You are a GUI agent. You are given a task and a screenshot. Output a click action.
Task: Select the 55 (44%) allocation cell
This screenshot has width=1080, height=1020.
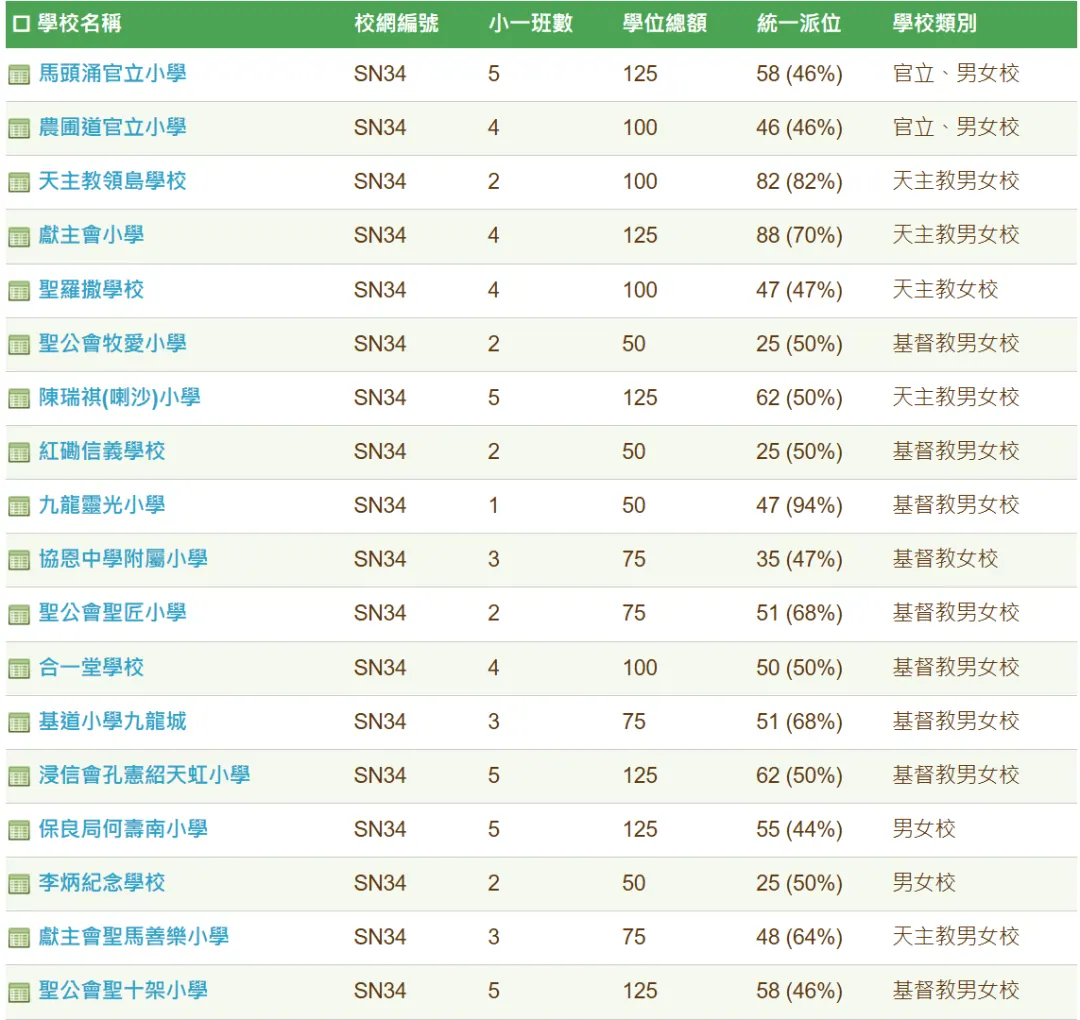(x=799, y=829)
